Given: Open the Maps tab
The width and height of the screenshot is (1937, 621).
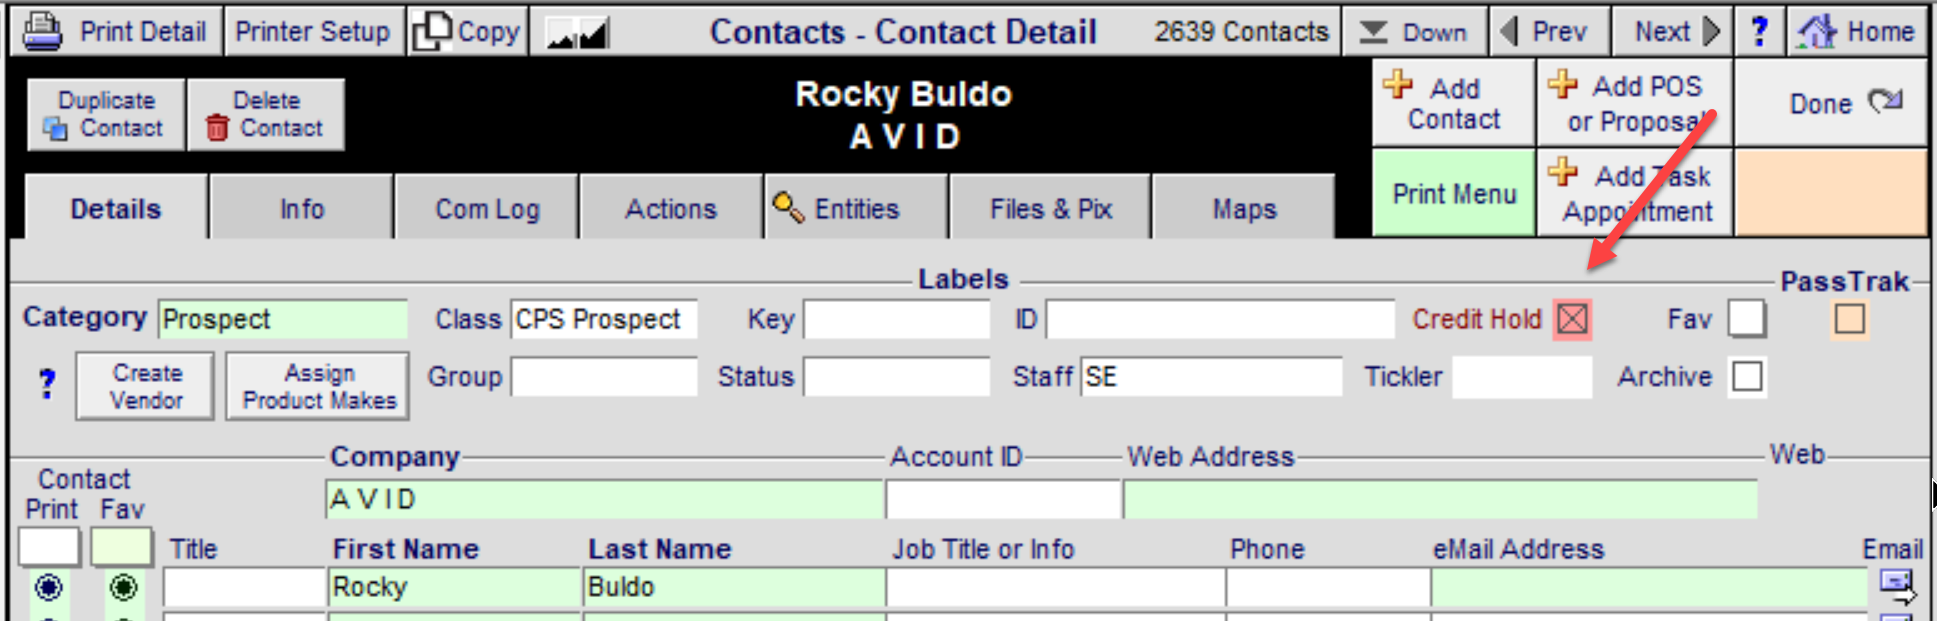Looking at the screenshot, I should (1244, 208).
